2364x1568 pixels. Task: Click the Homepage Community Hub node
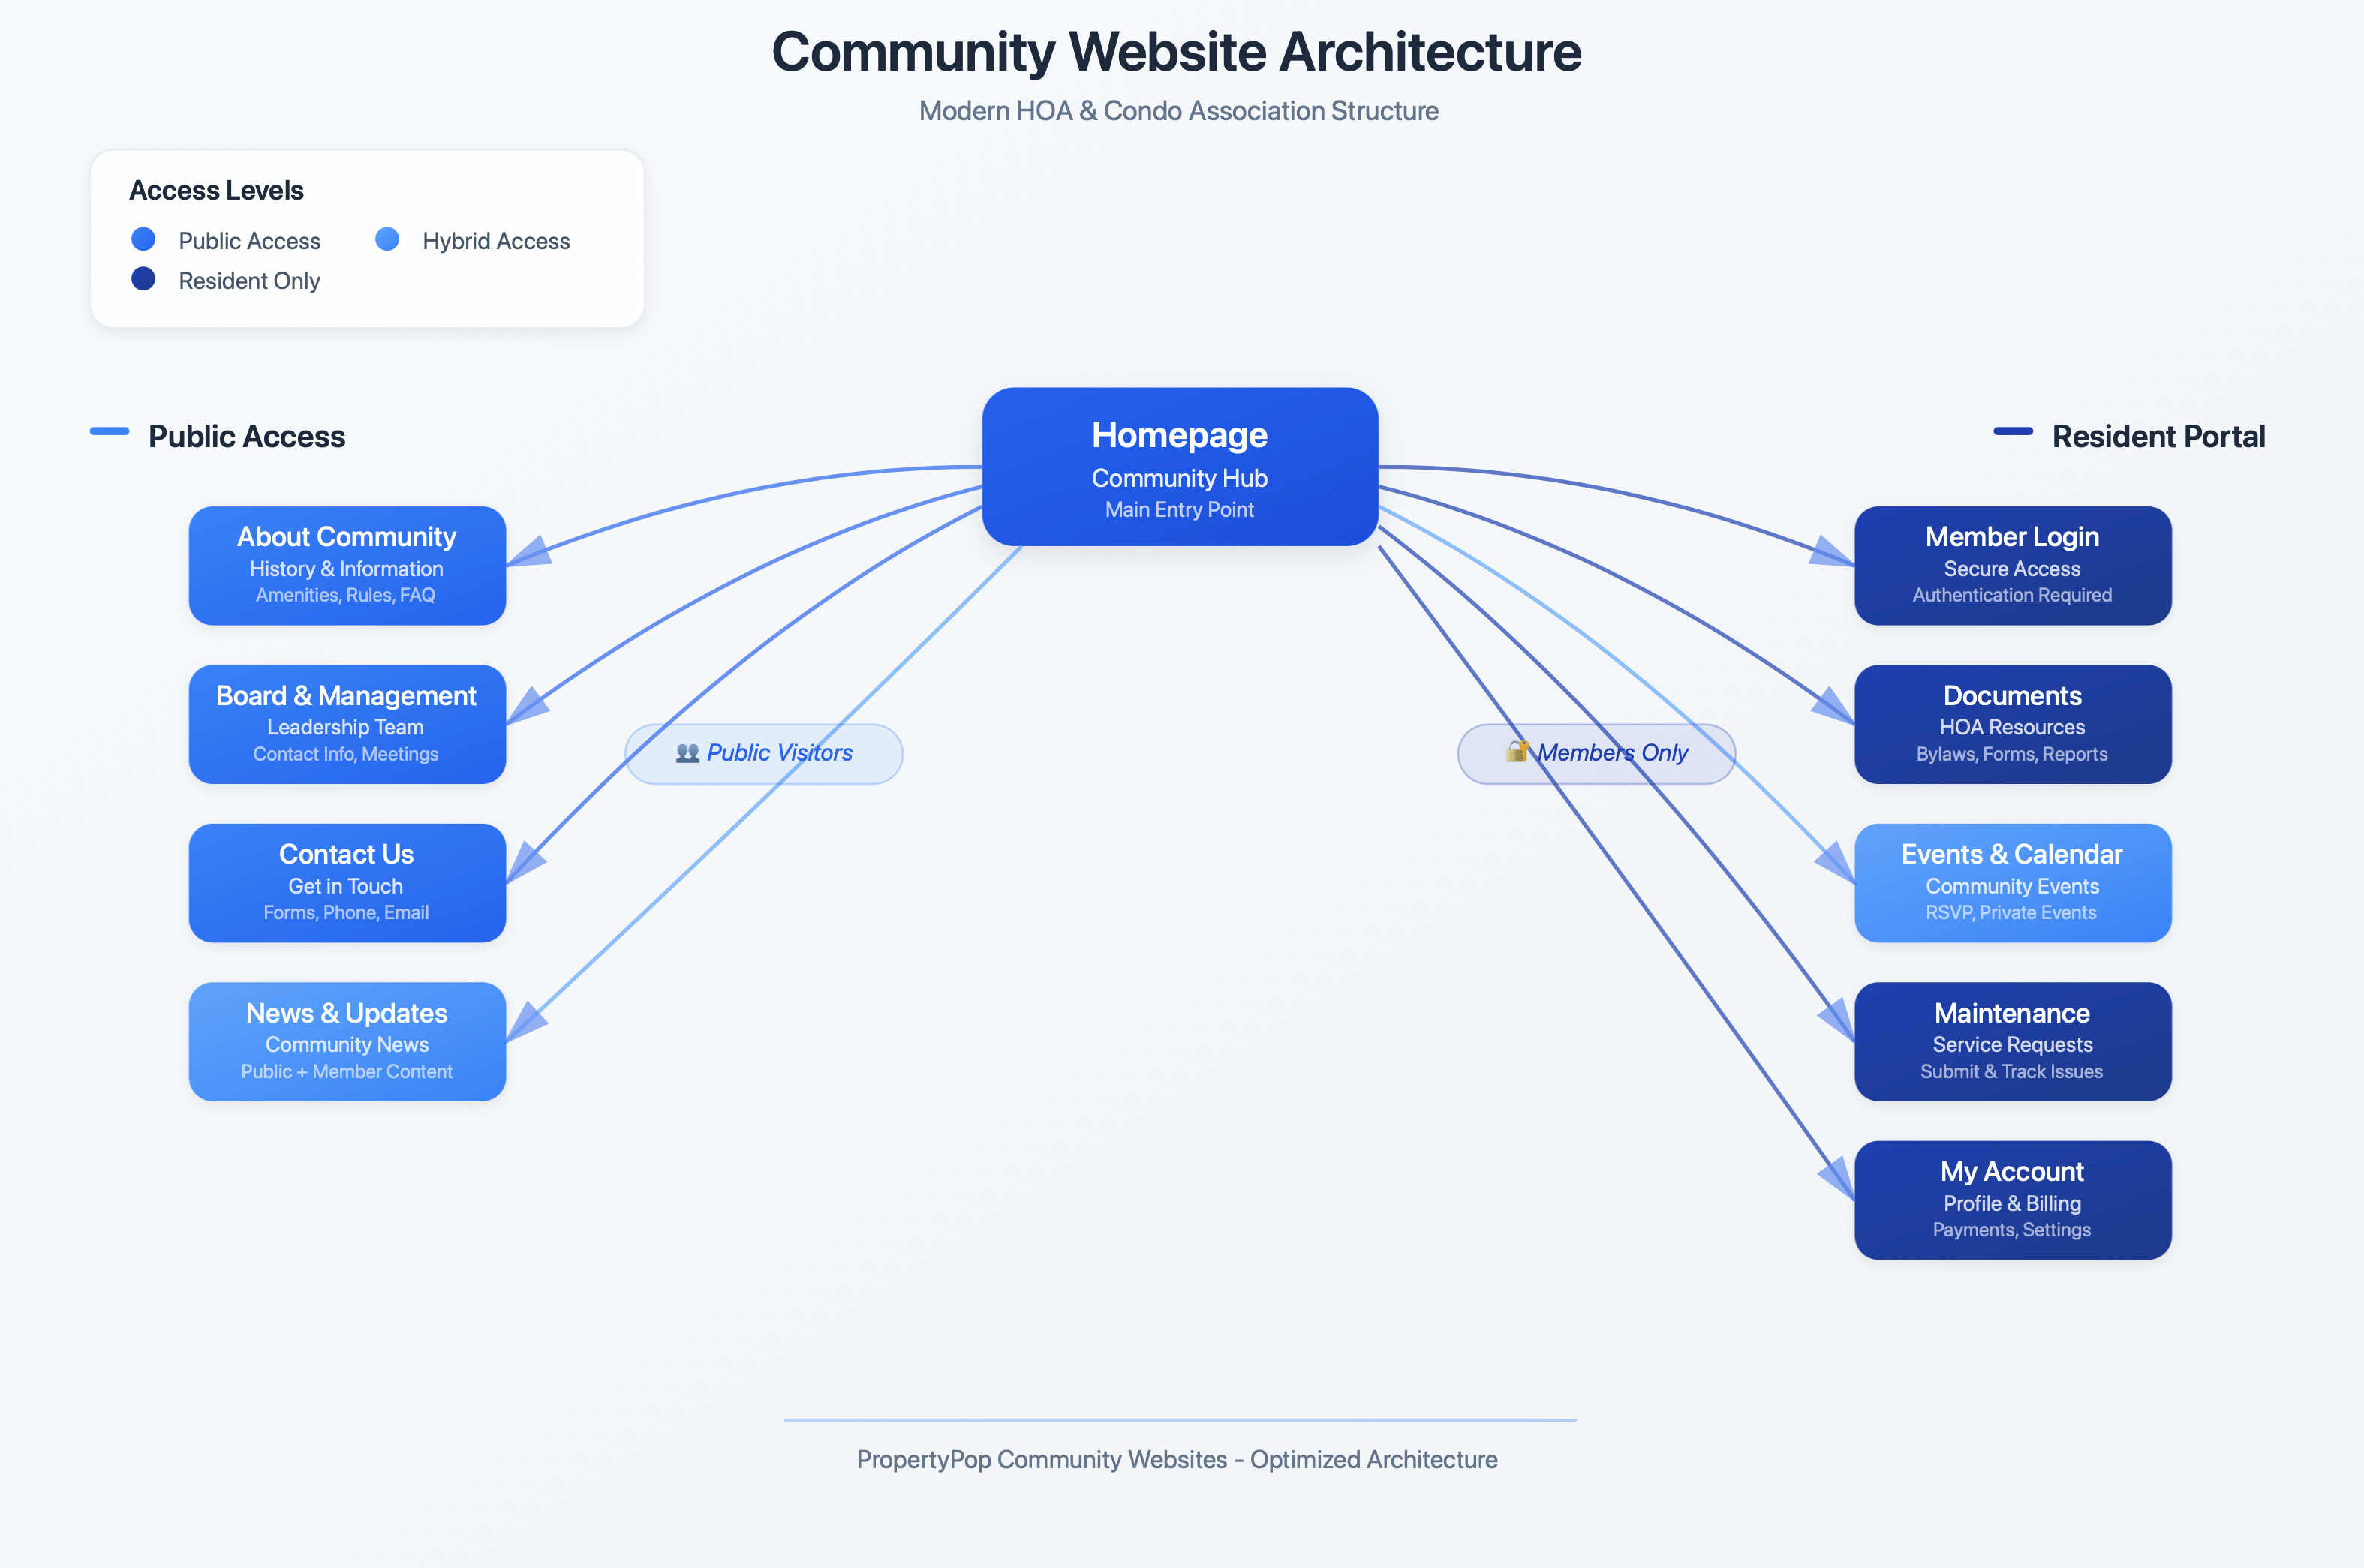tap(1180, 466)
